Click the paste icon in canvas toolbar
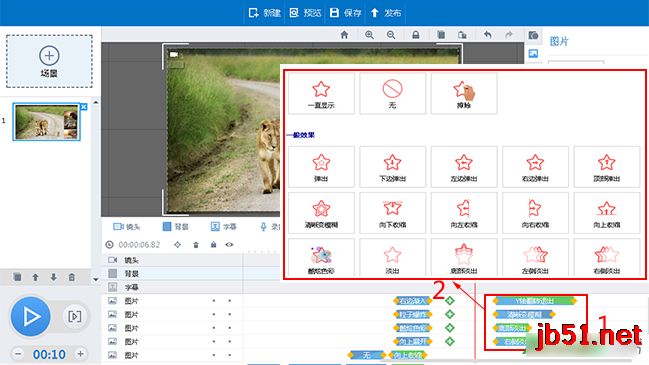The width and height of the screenshot is (649, 365). (462, 35)
